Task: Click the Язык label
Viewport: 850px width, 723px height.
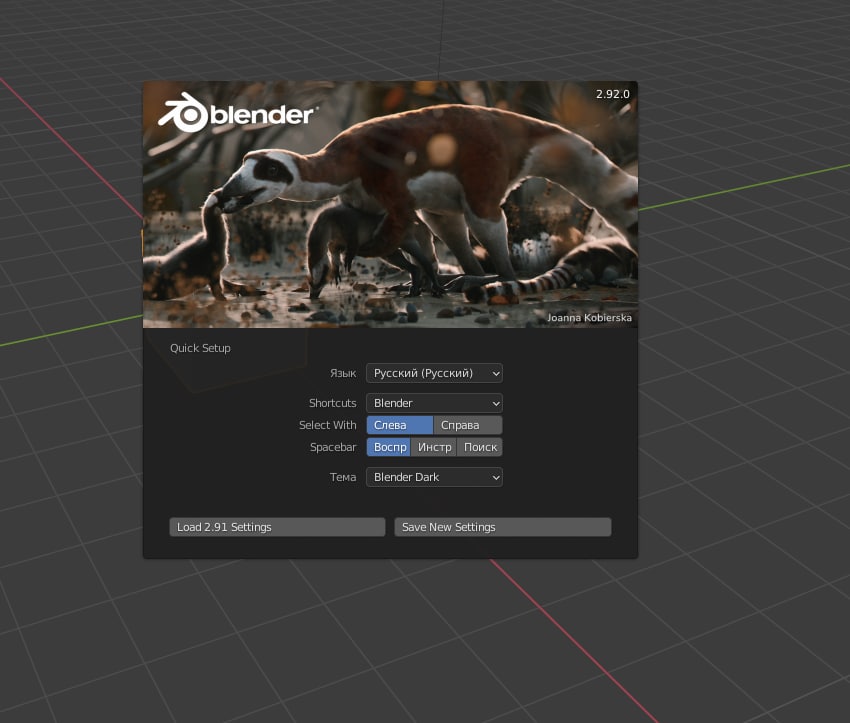Action: click(343, 373)
